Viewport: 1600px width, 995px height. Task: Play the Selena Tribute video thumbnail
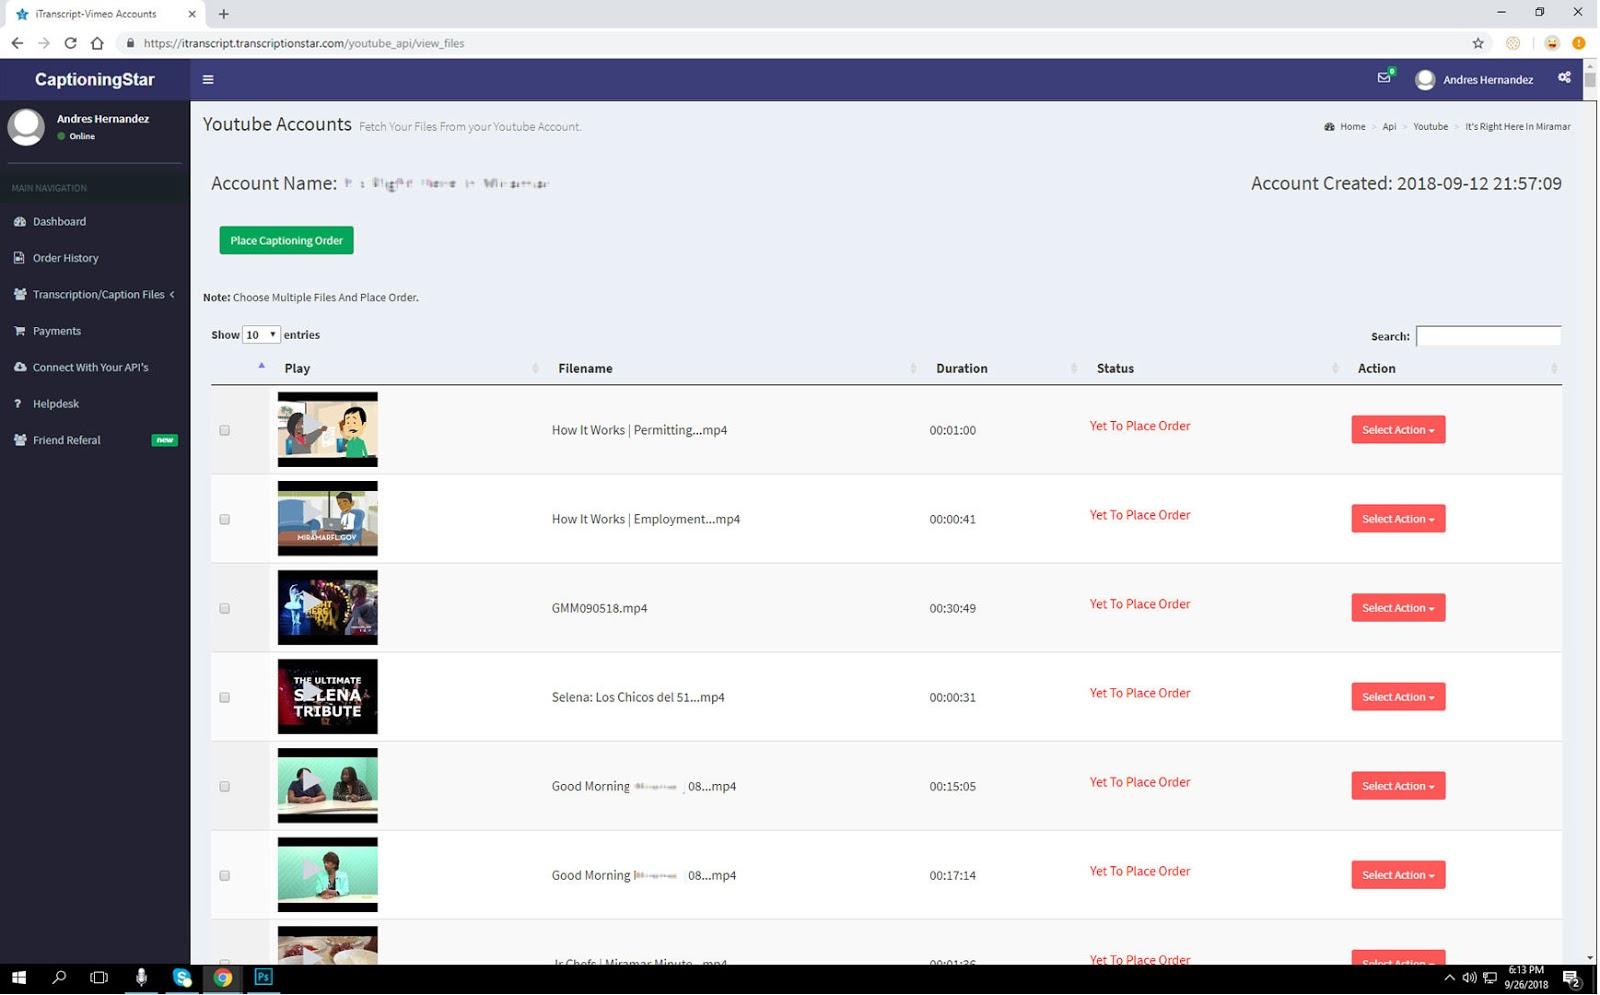[x=328, y=697]
